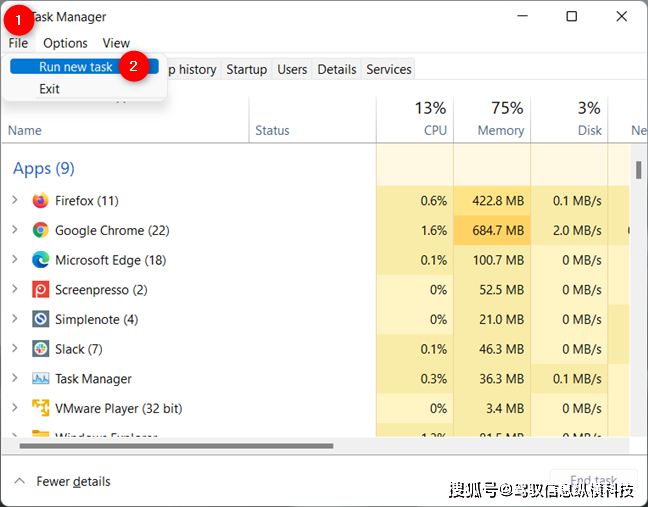The height and width of the screenshot is (507, 648).
Task: Select the Screenpresso (2) row name
Action: [x=101, y=290]
